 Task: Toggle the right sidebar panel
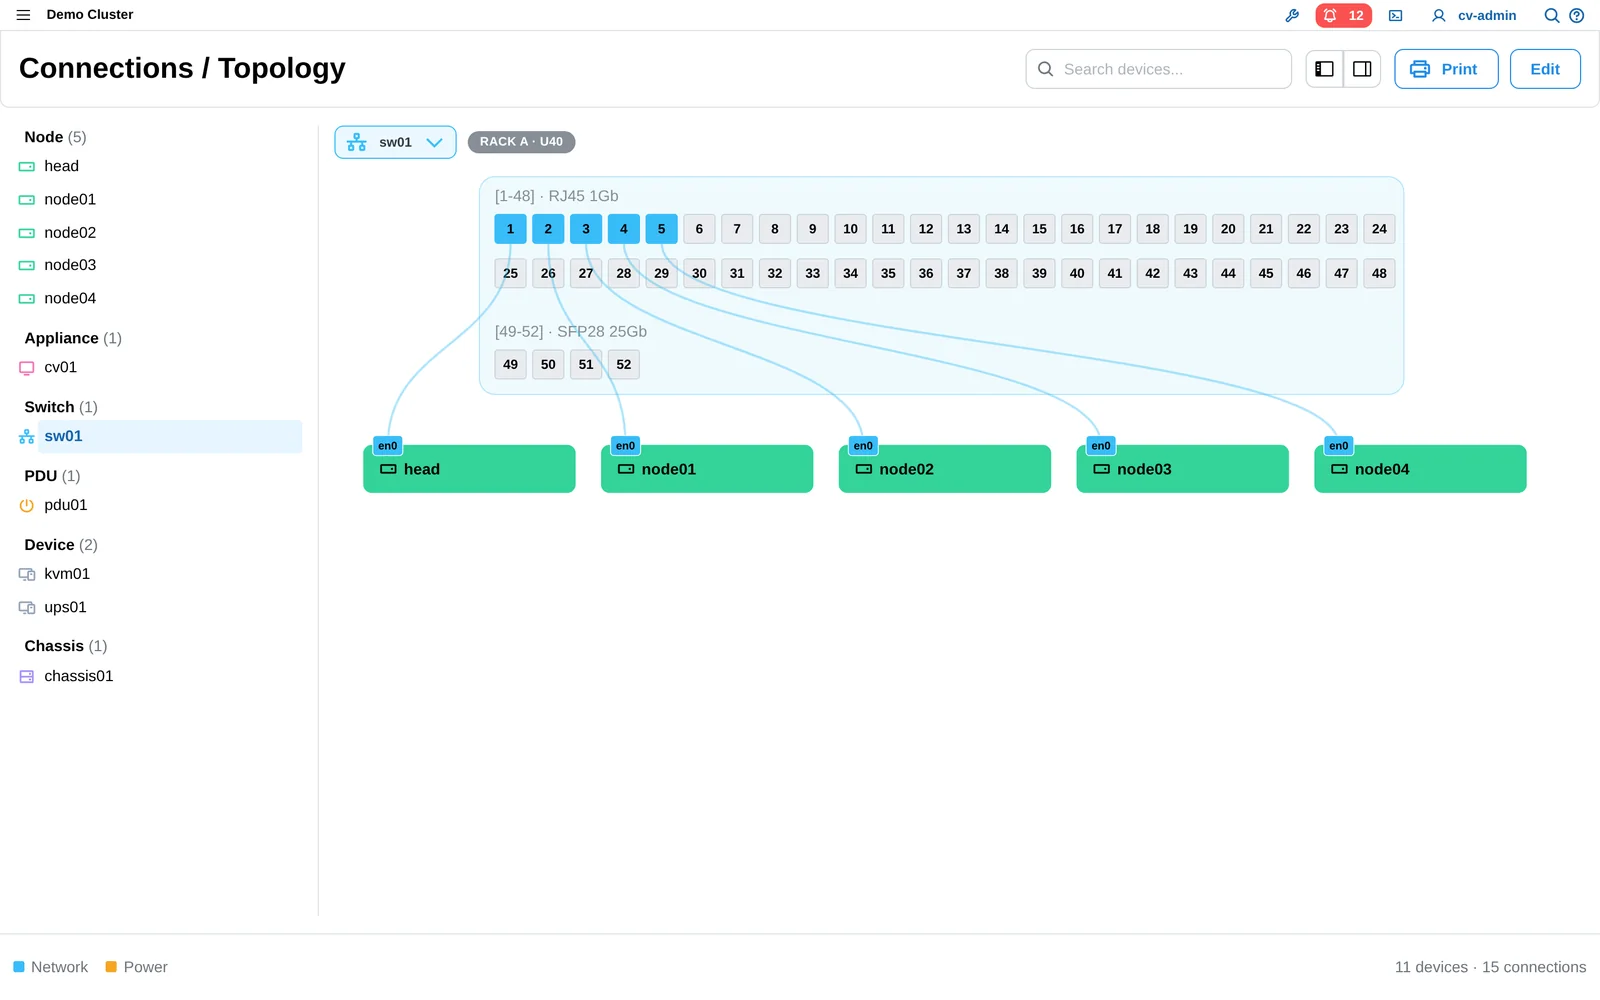pos(1362,69)
